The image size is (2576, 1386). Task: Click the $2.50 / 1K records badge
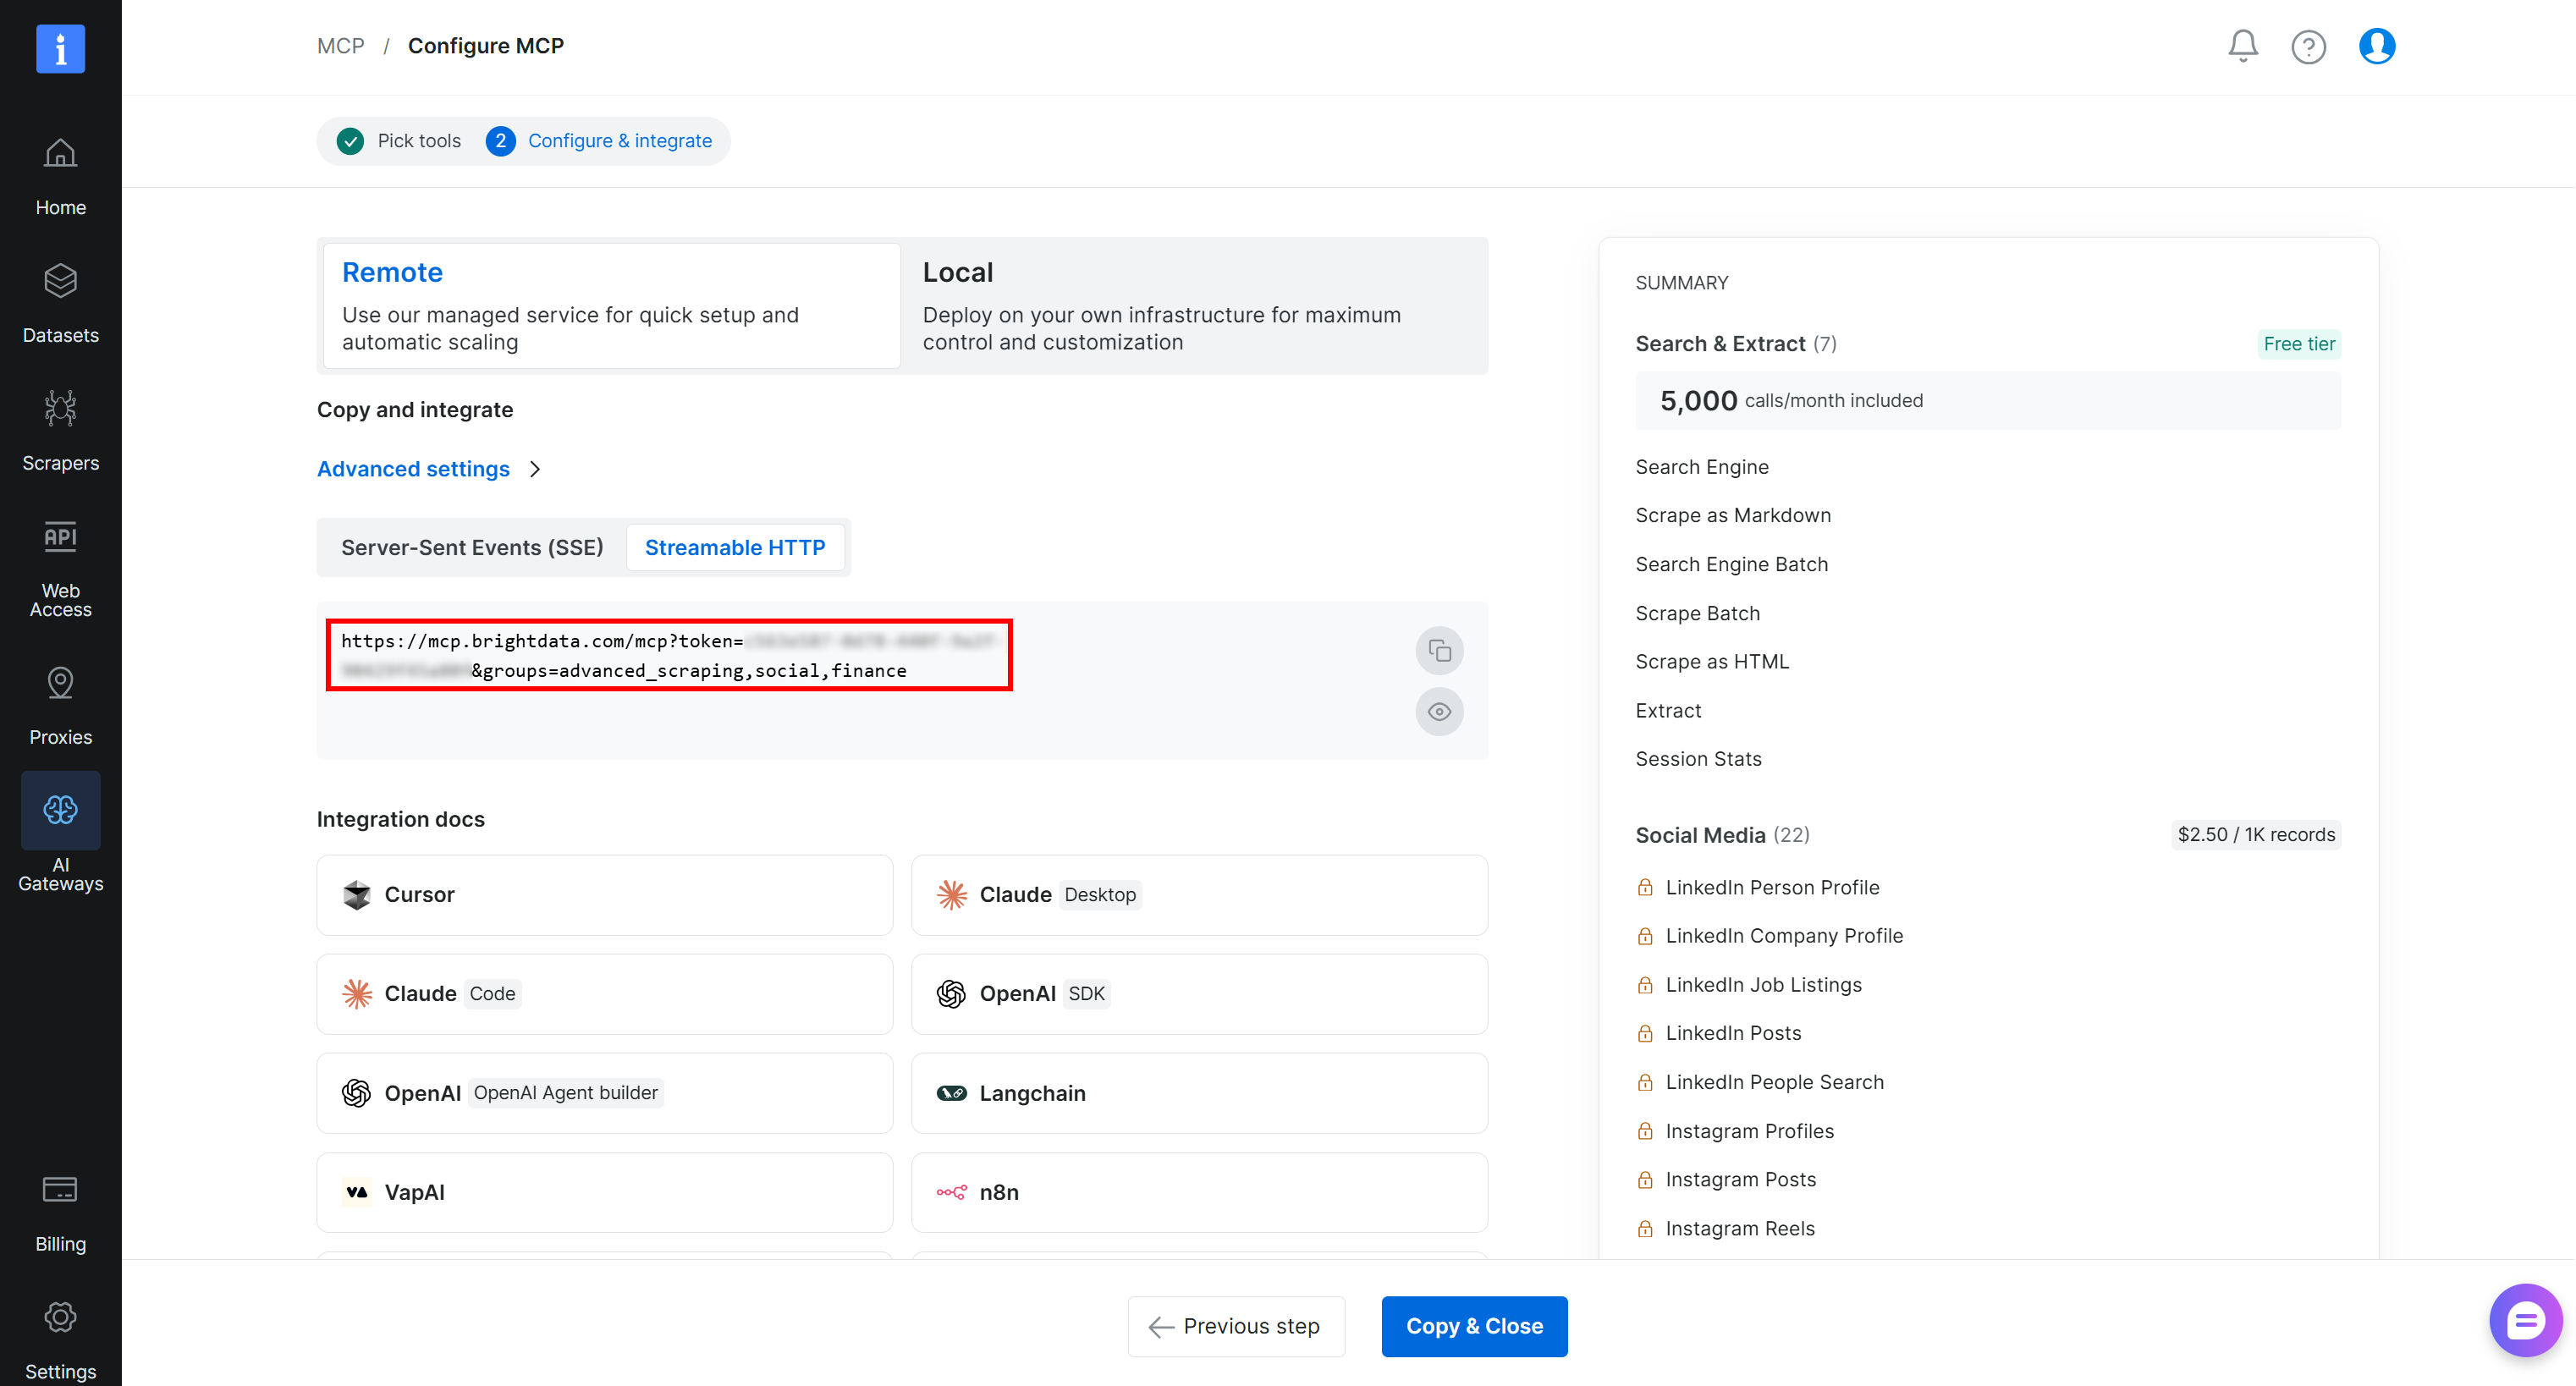(2256, 835)
